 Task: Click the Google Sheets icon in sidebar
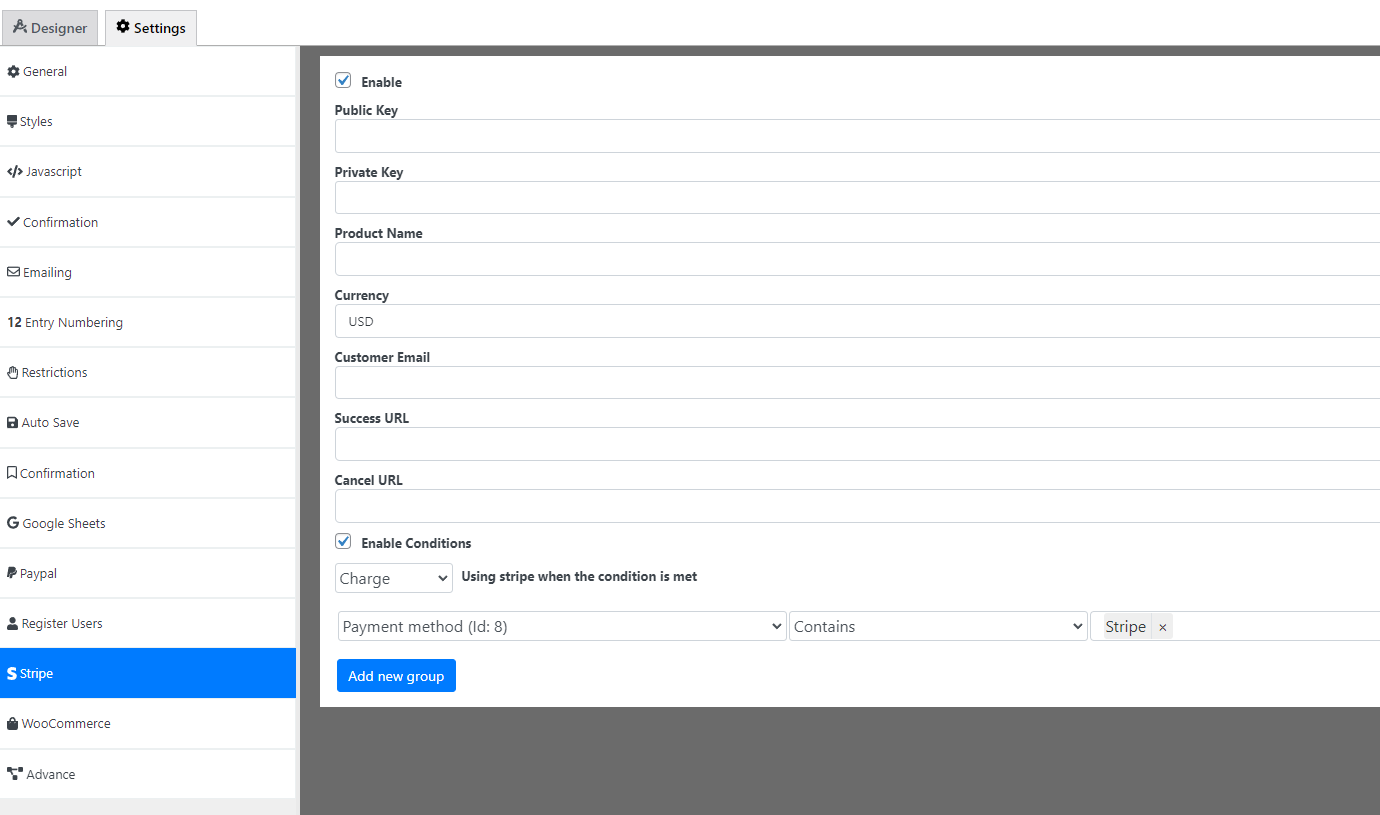click(x=13, y=523)
